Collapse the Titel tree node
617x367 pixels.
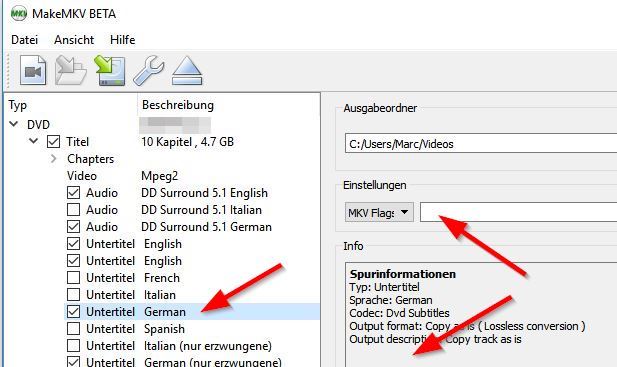click(33, 141)
